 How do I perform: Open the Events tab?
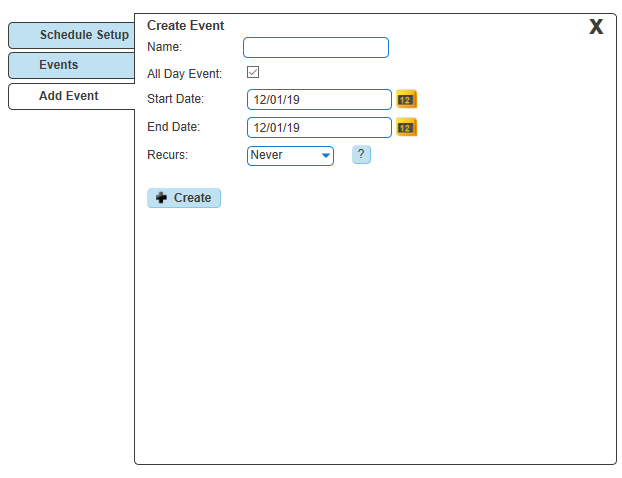click(72, 65)
